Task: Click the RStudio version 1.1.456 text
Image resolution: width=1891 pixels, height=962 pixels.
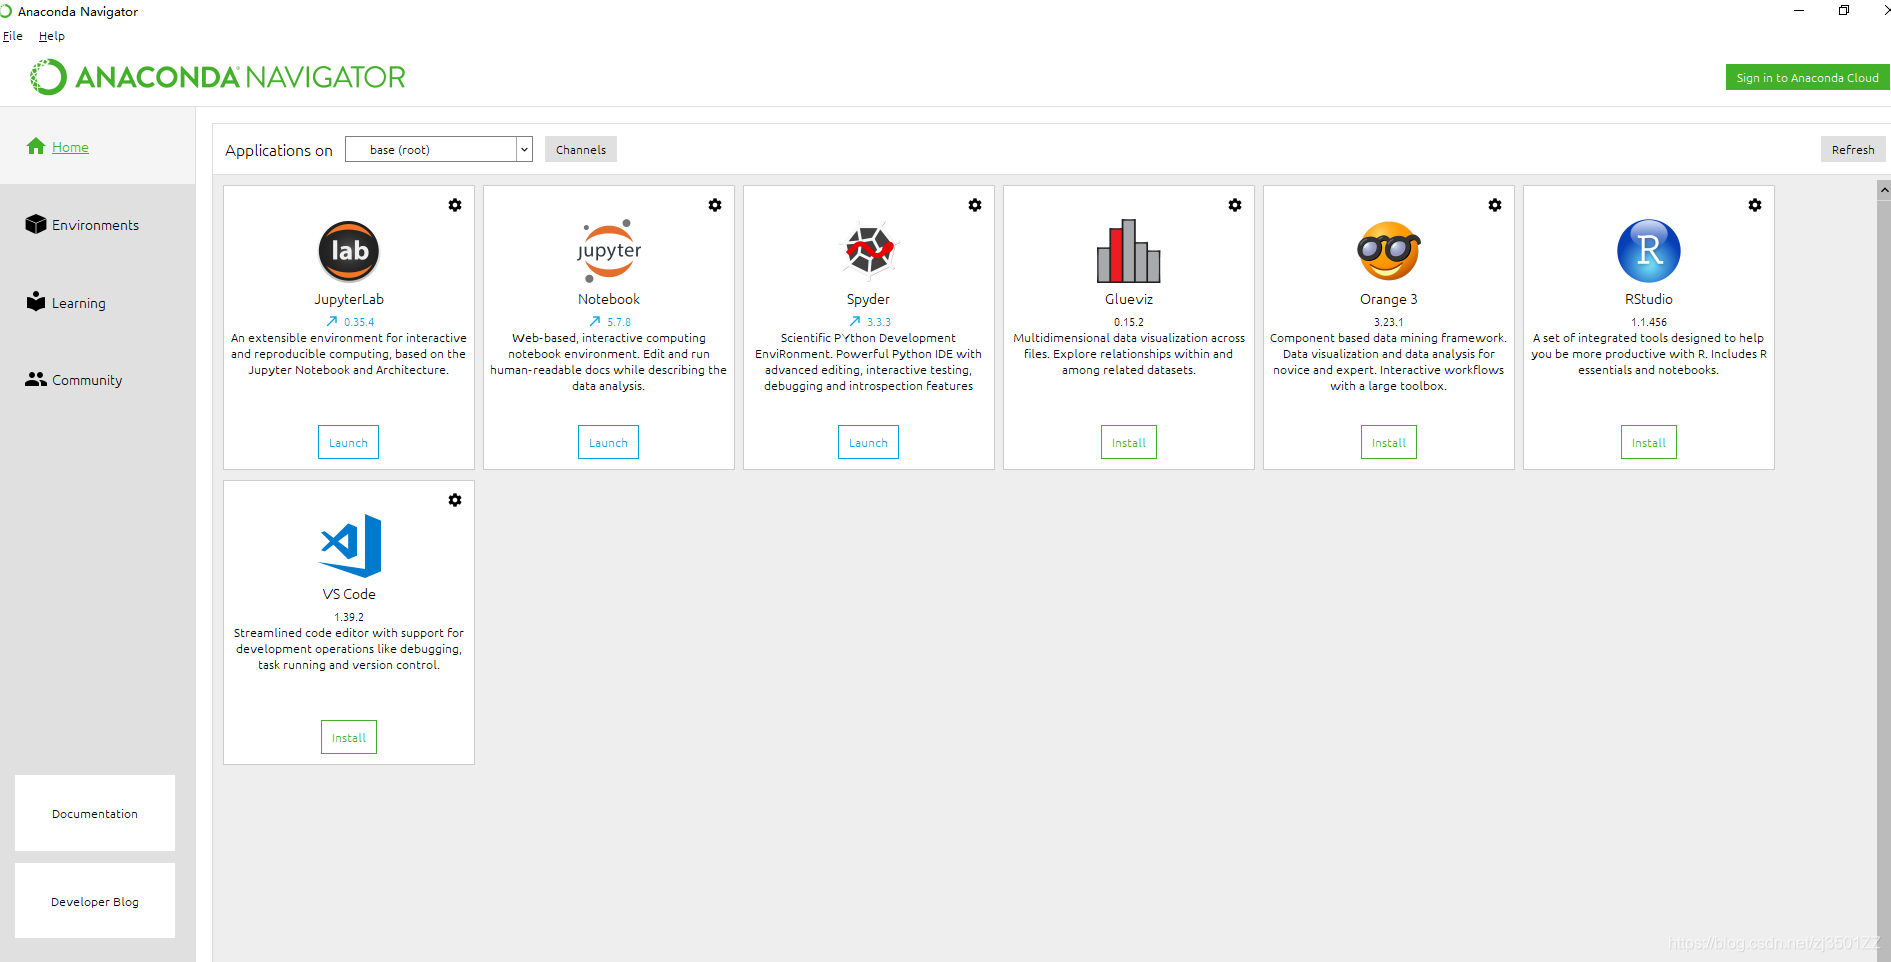Action: click(1649, 322)
